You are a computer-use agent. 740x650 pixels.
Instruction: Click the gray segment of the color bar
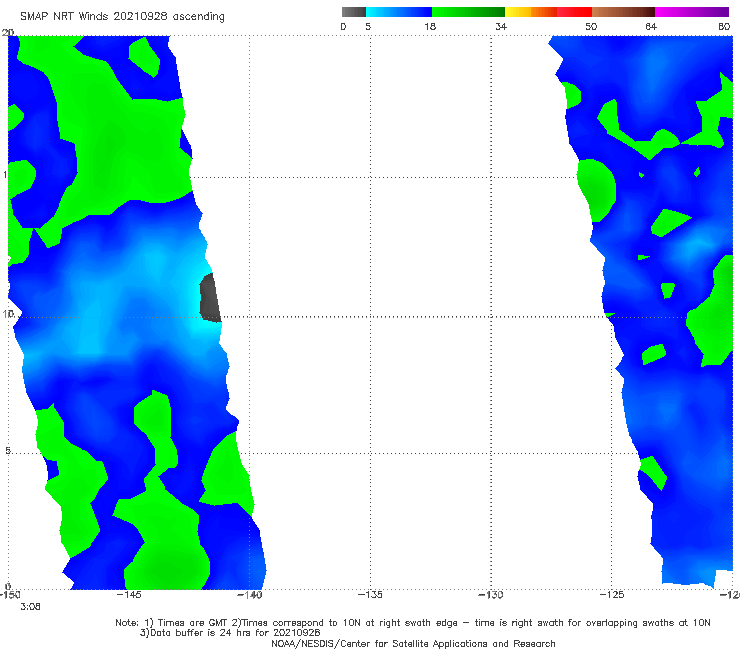354,12
